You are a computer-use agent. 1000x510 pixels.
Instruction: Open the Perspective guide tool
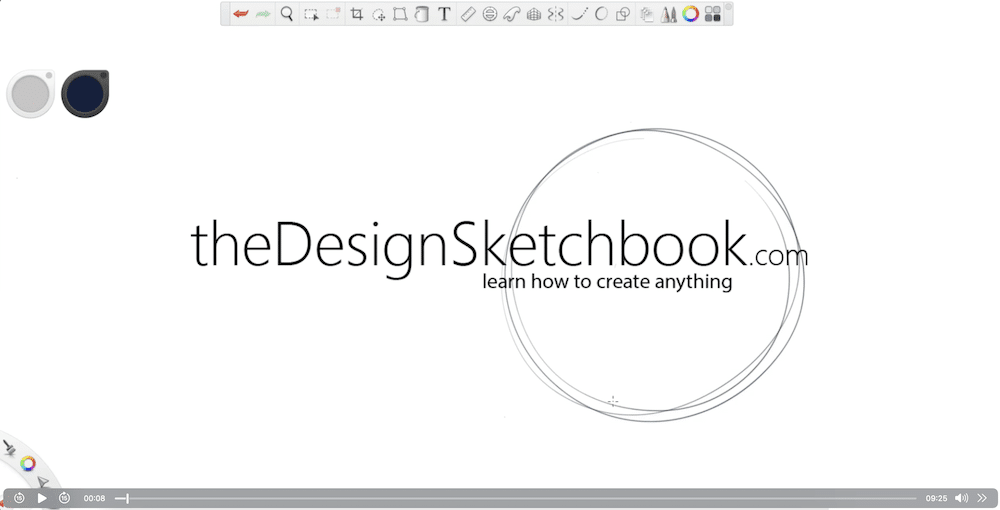click(534, 14)
